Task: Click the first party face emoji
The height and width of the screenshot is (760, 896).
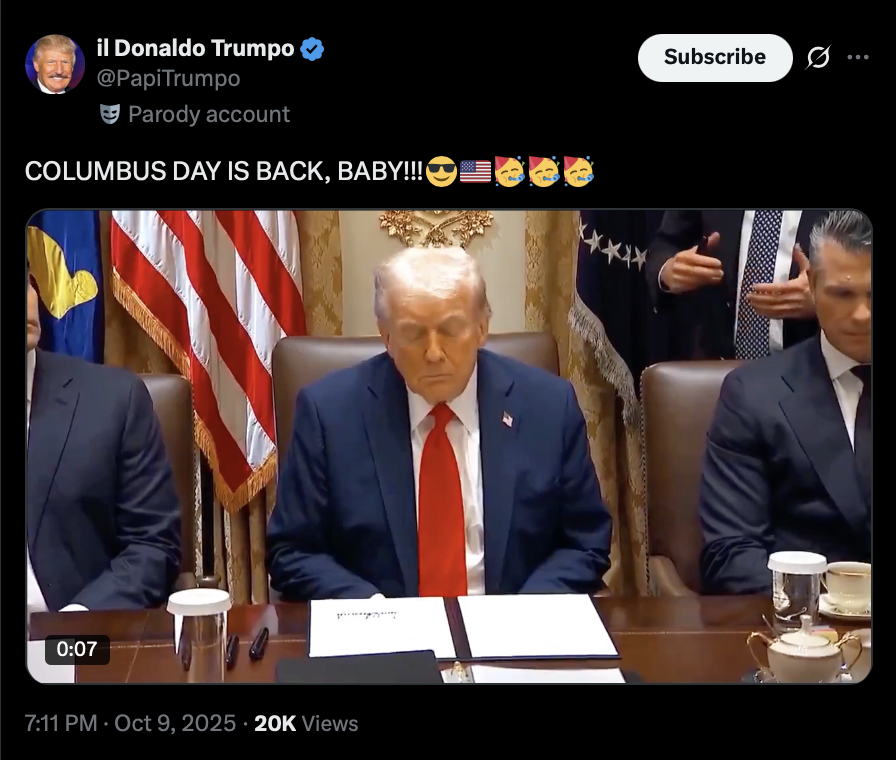Action: point(510,171)
